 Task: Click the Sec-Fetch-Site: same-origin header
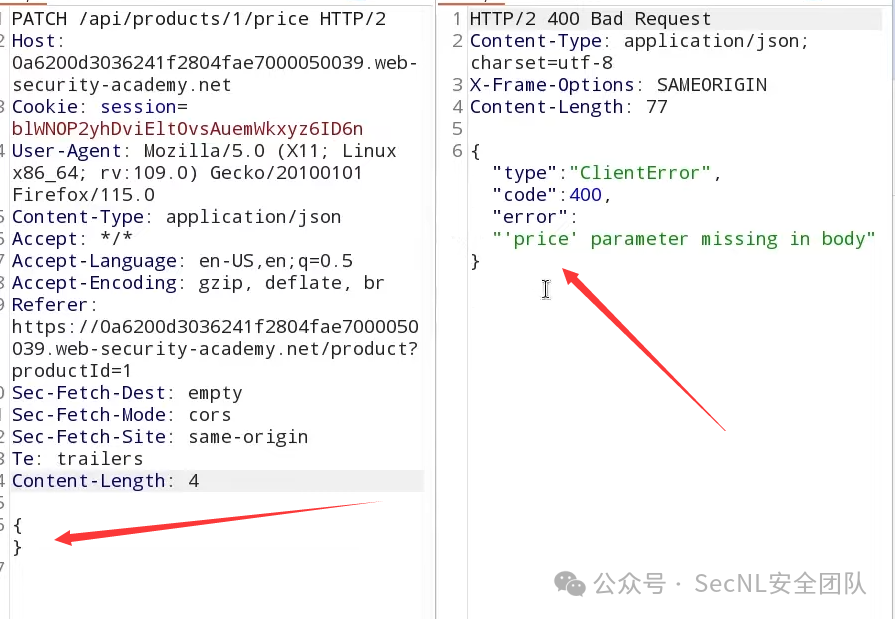(x=160, y=437)
